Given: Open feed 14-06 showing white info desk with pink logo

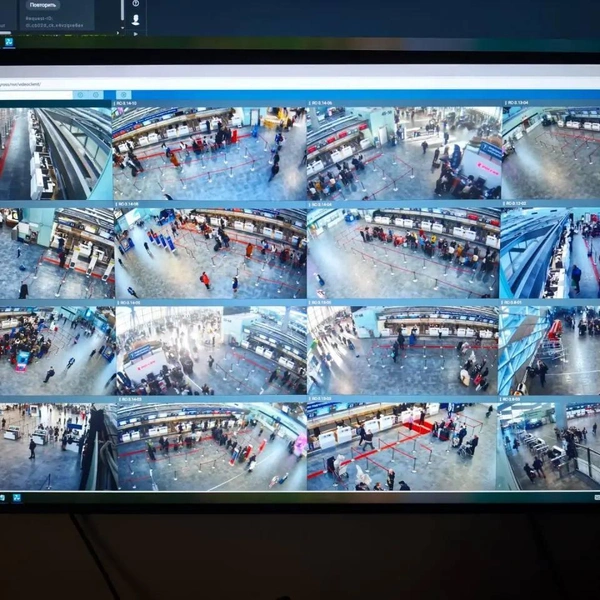Looking at the screenshot, I should tap(404, 153).
